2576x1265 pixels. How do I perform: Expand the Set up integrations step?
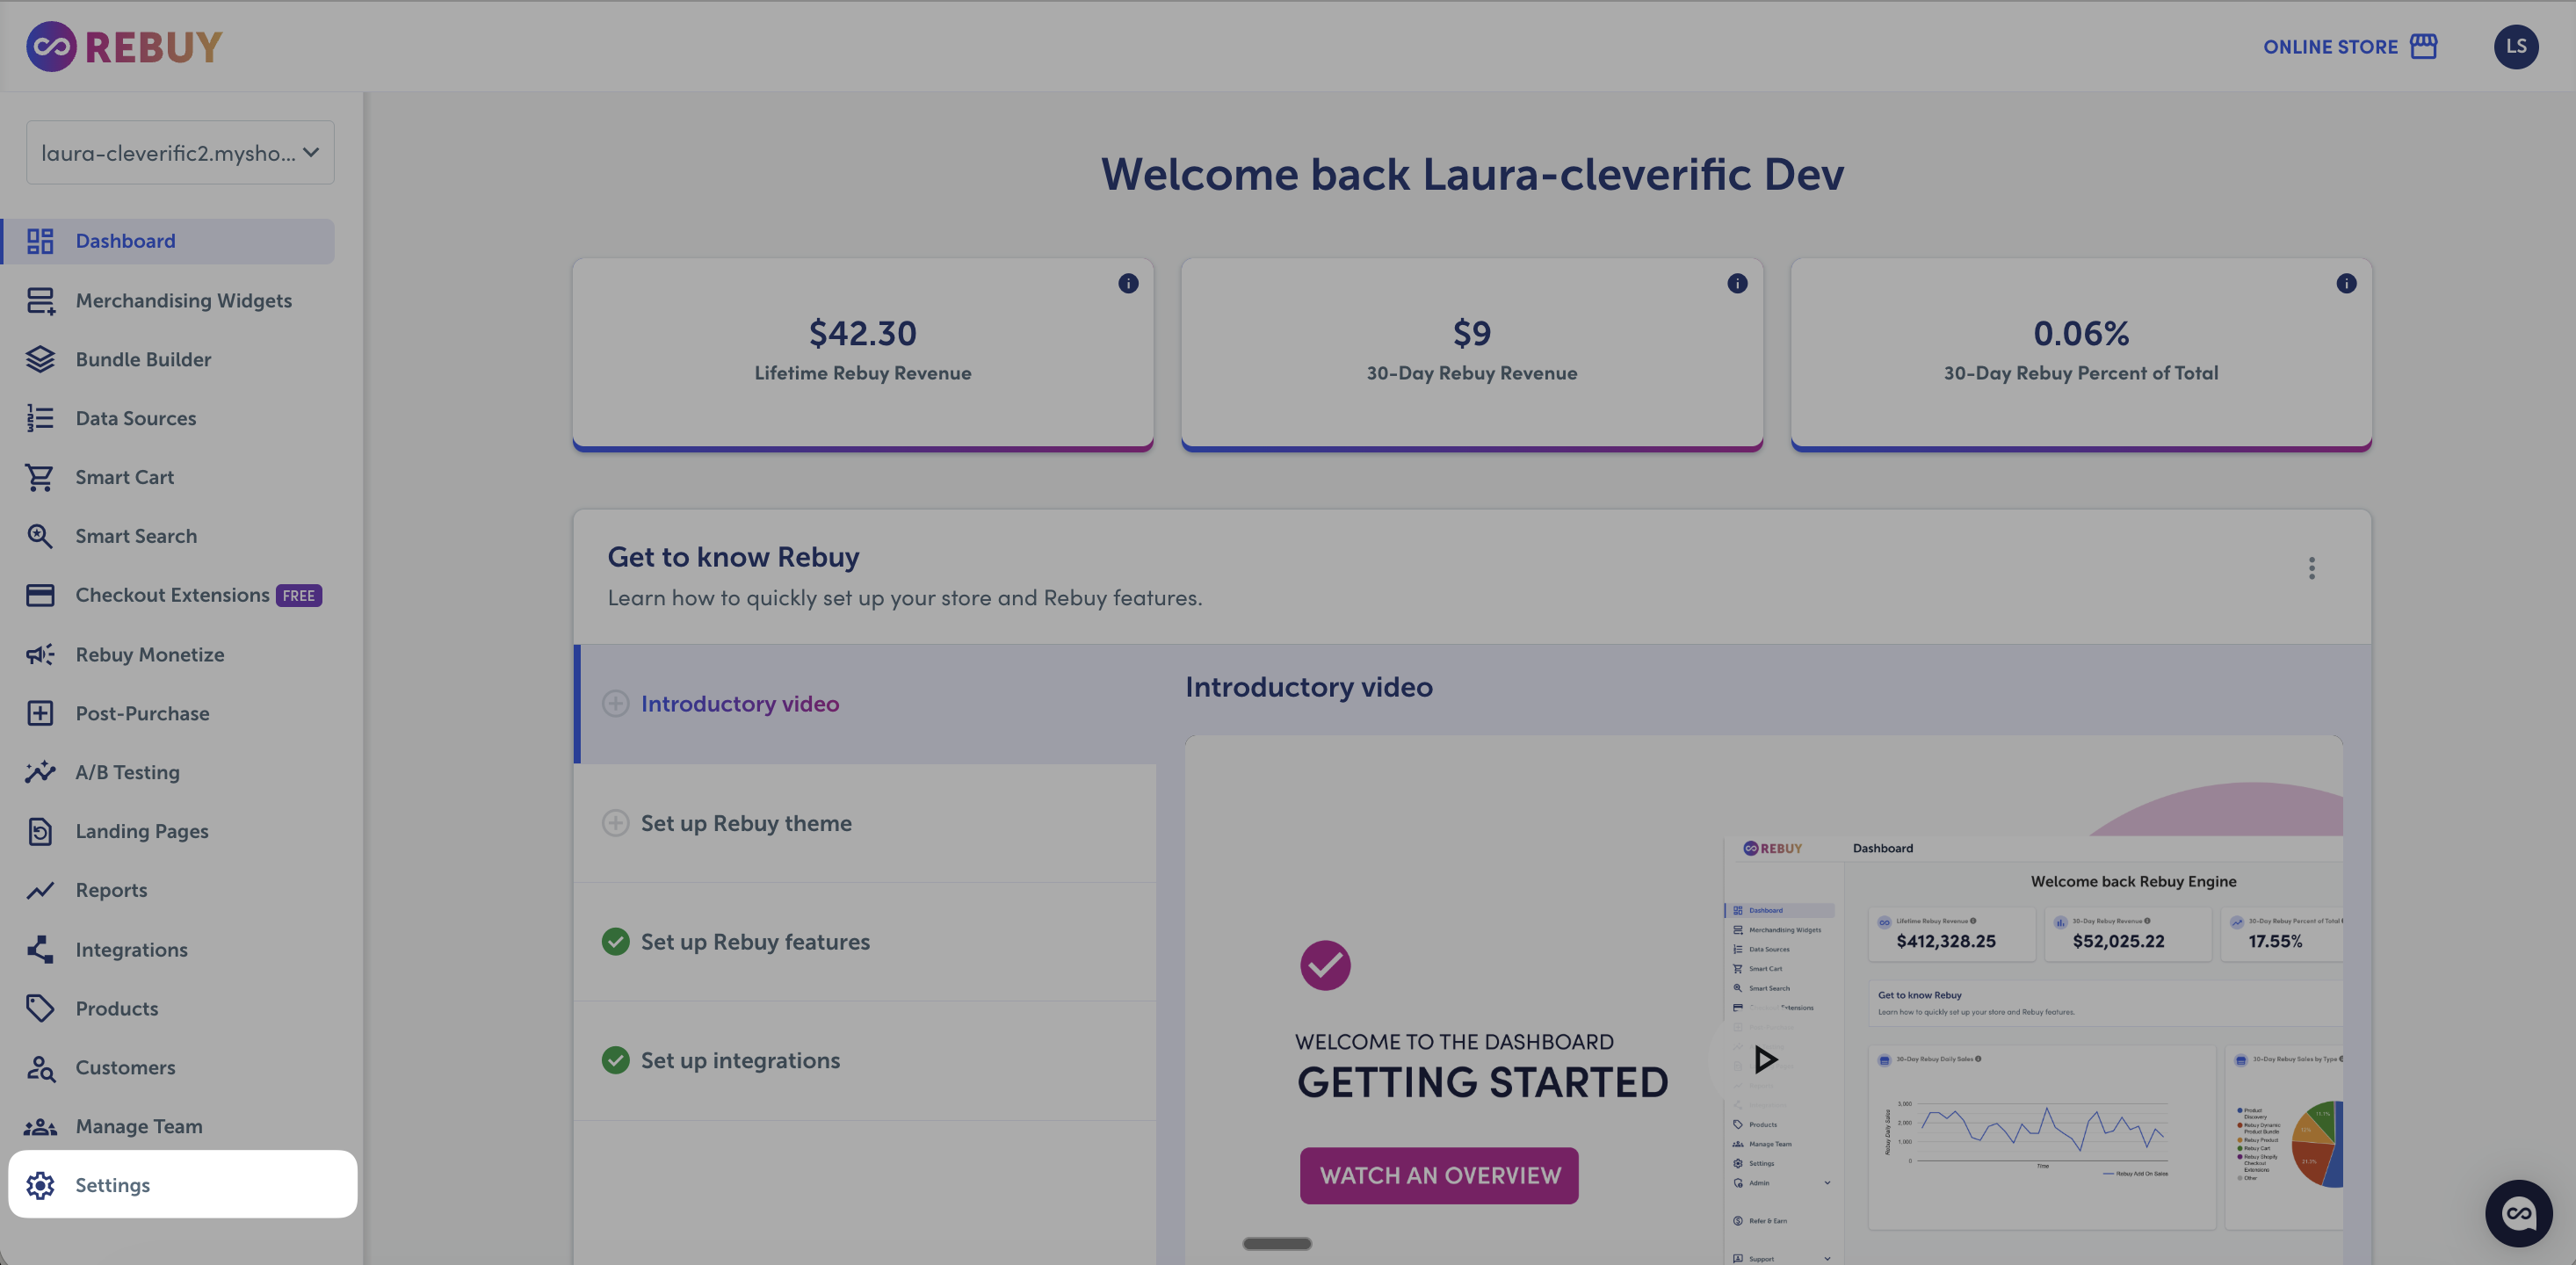coord(740,1060)
